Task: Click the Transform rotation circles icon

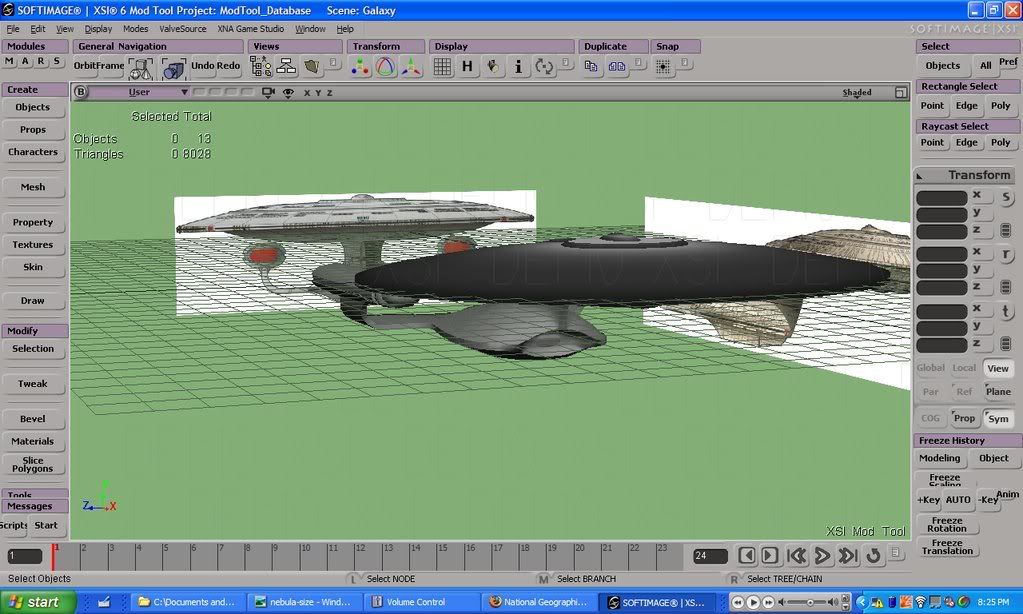Action: click(386, 67)
